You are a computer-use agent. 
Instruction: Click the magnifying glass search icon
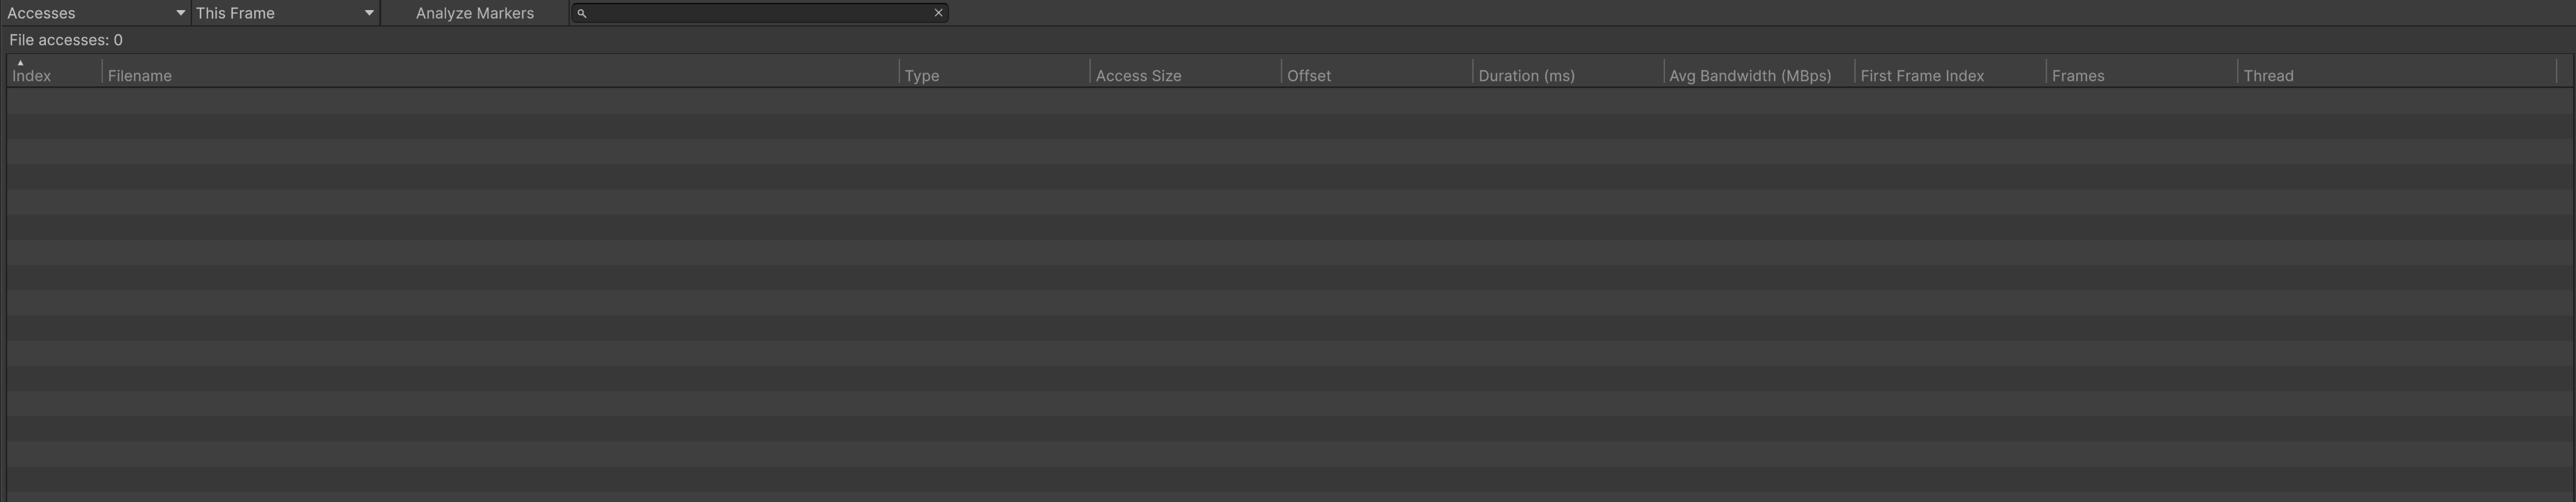[582, 13]
